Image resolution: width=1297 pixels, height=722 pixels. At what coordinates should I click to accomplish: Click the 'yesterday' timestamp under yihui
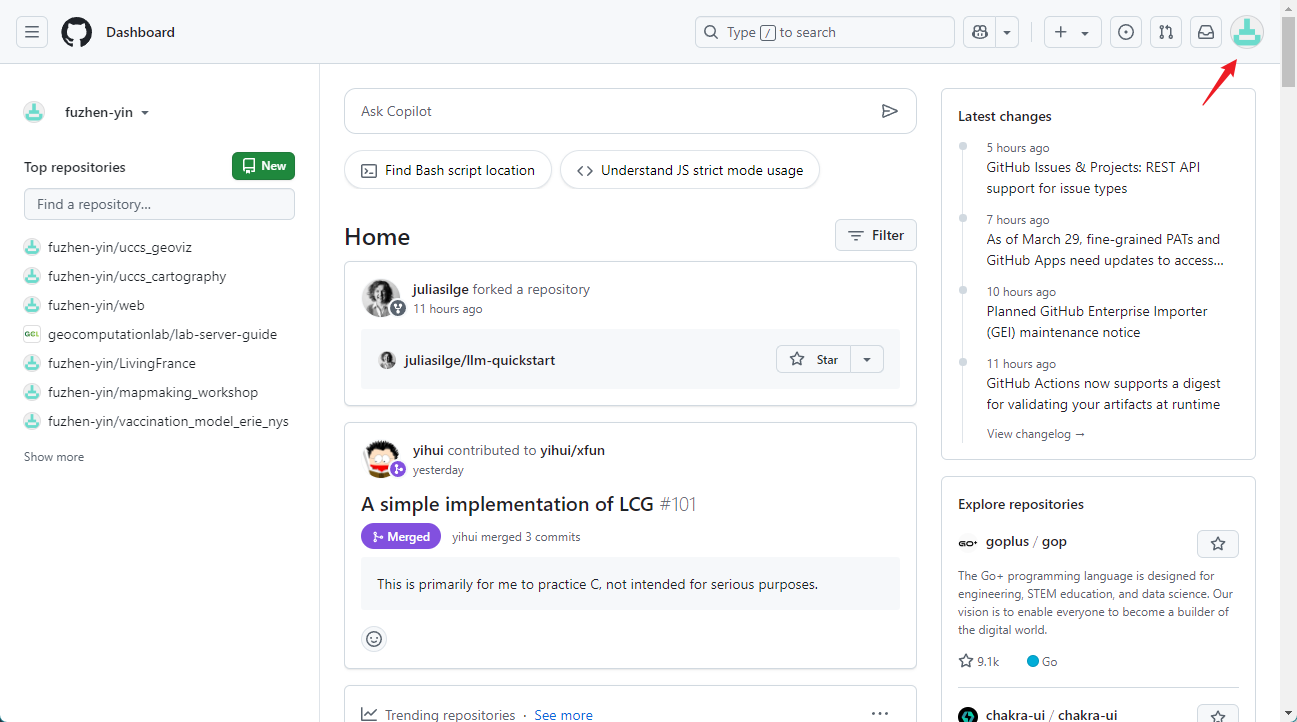pyautogui.click(x=438, y=470)
